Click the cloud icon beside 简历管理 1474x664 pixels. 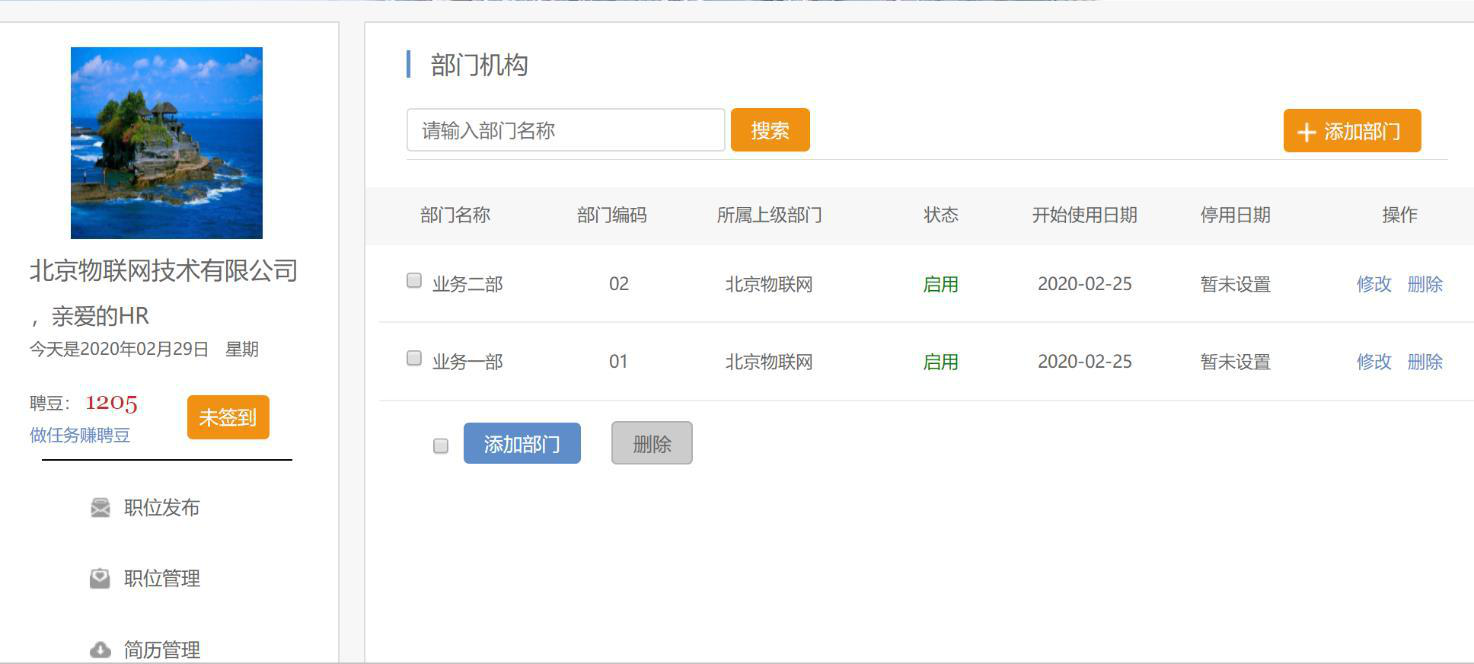pos(100,650)
